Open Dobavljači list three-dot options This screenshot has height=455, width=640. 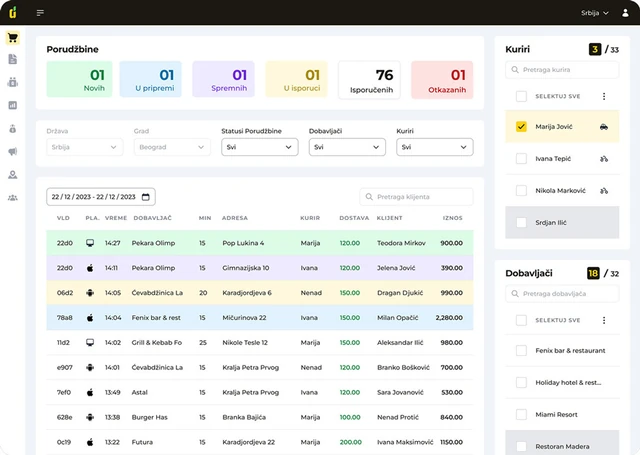(x=604, y=320)
